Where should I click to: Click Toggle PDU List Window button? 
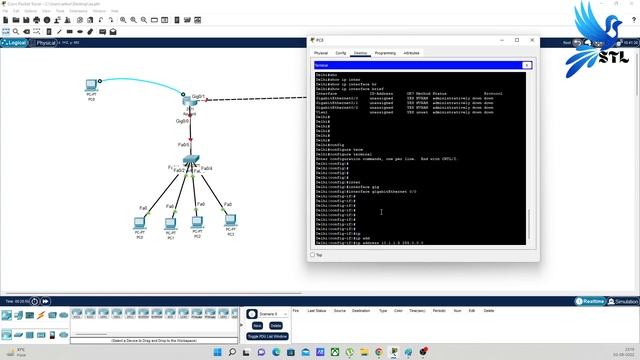click(x=268, y=336)
